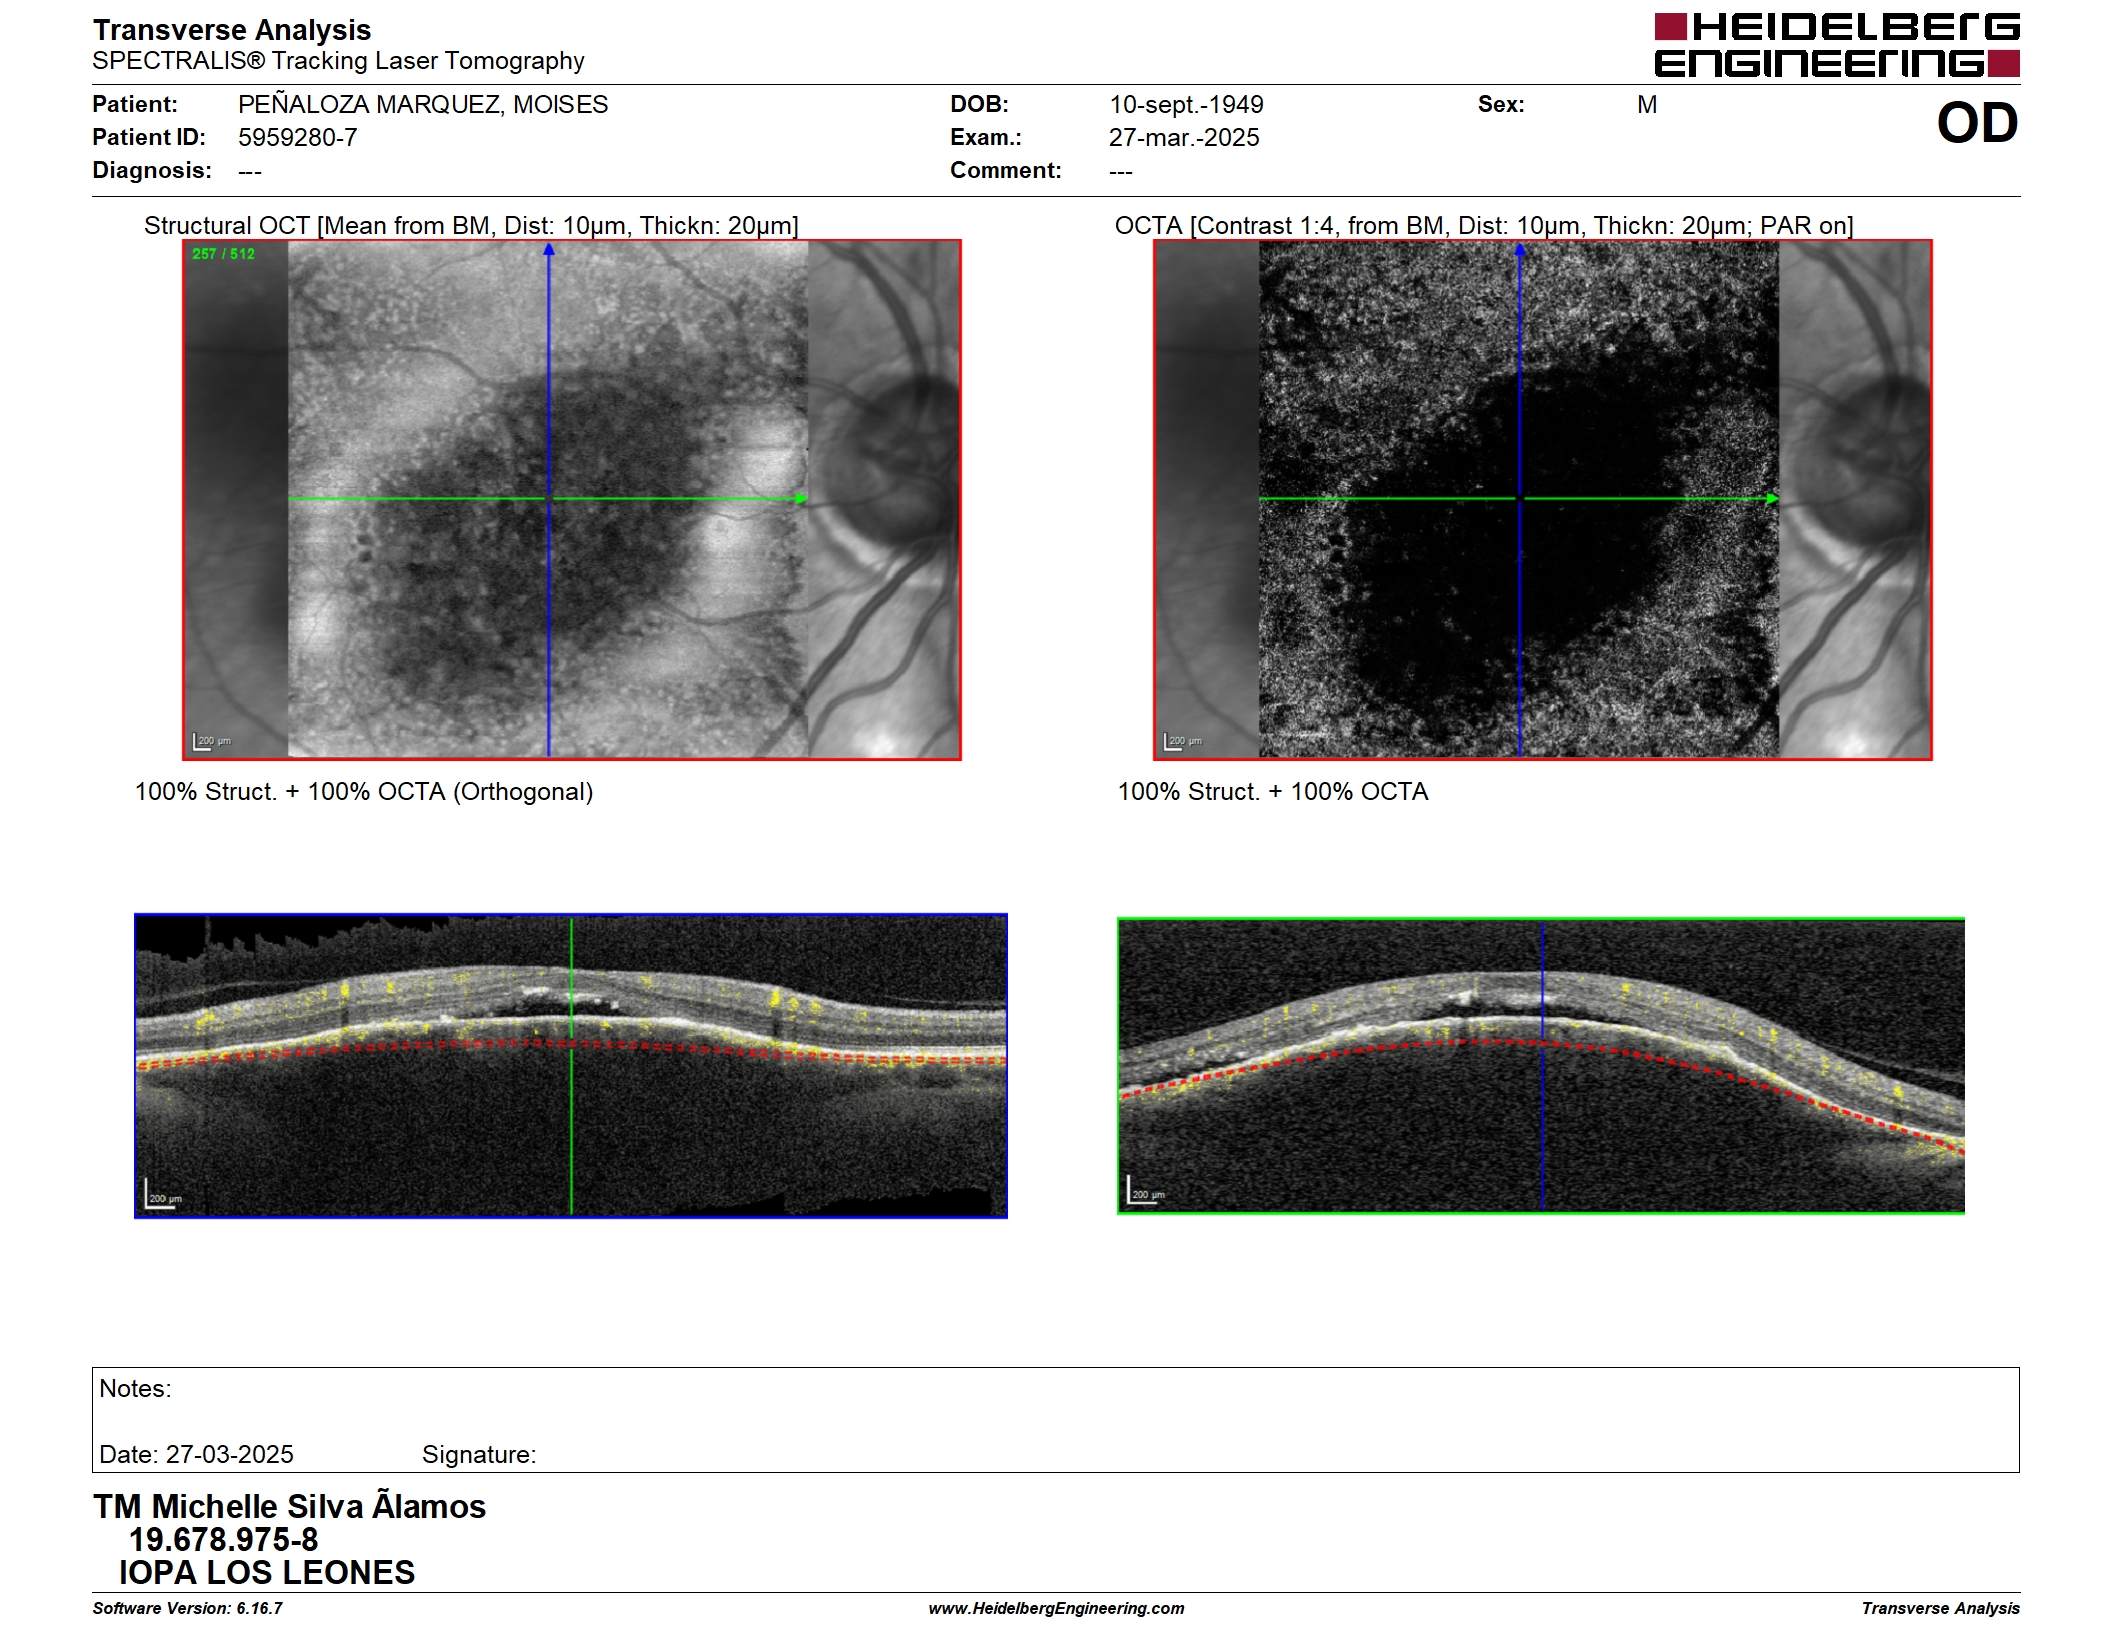Screen dimensions: 2112x1632
Task: Click the green arrowhead on the OCTA image
Action: pos(1772,498)
